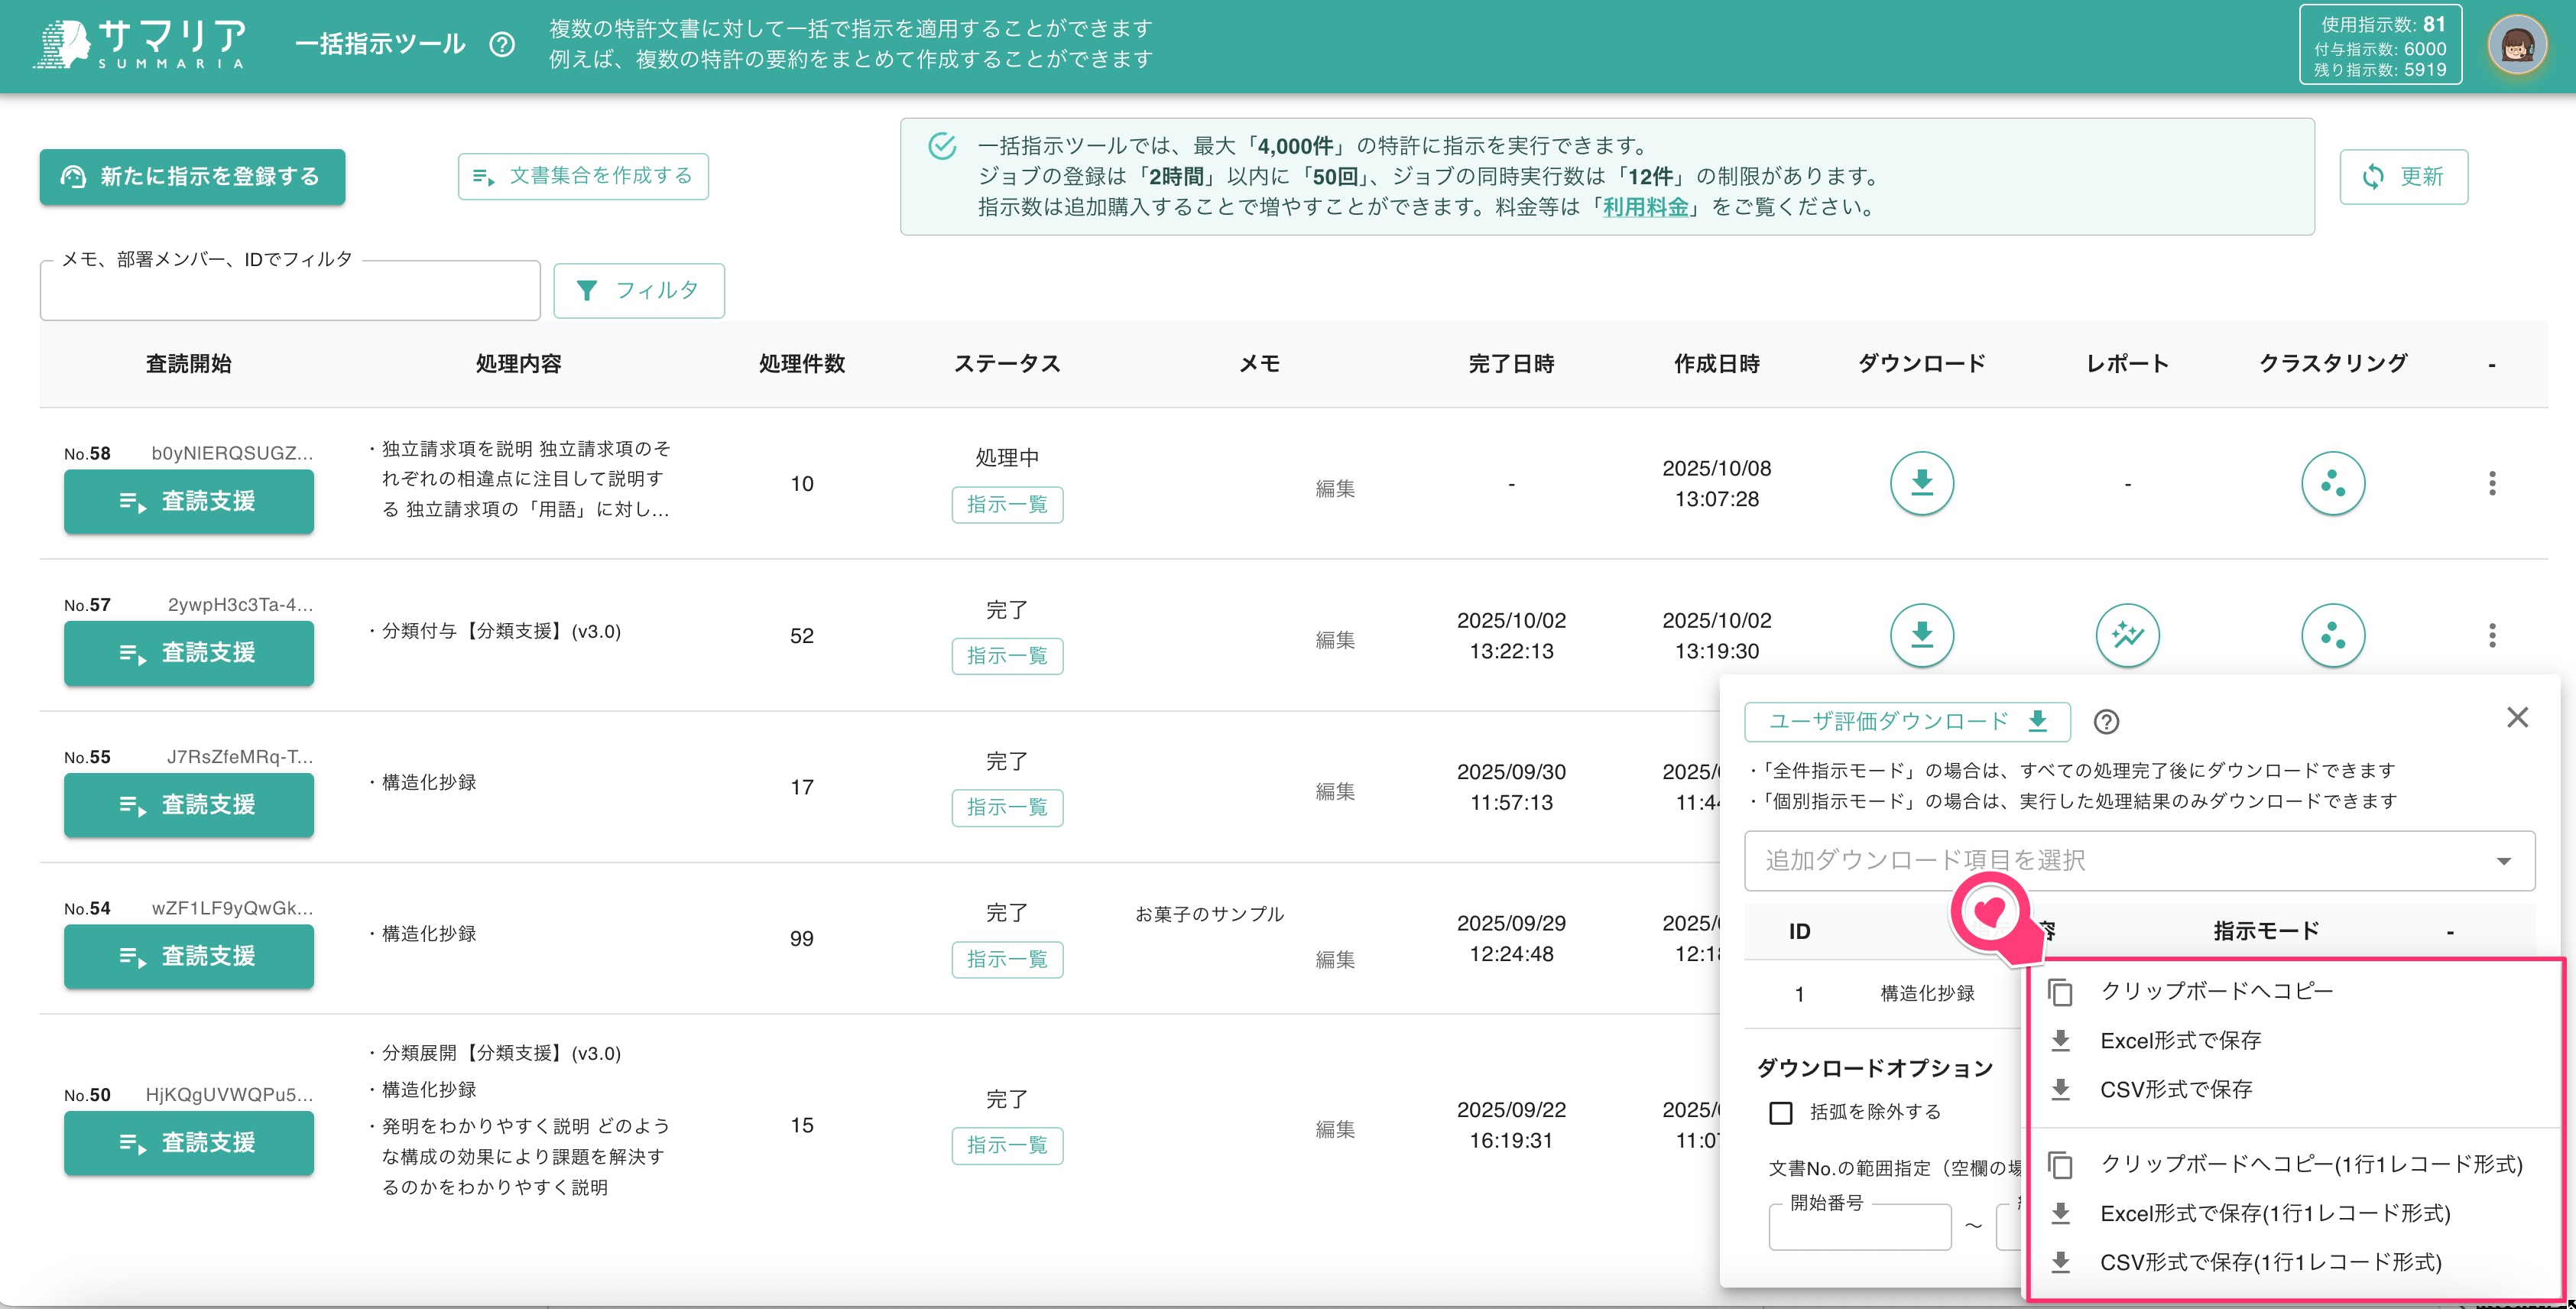
Task: Click the ステータス column header
Action: [1007, 364]
